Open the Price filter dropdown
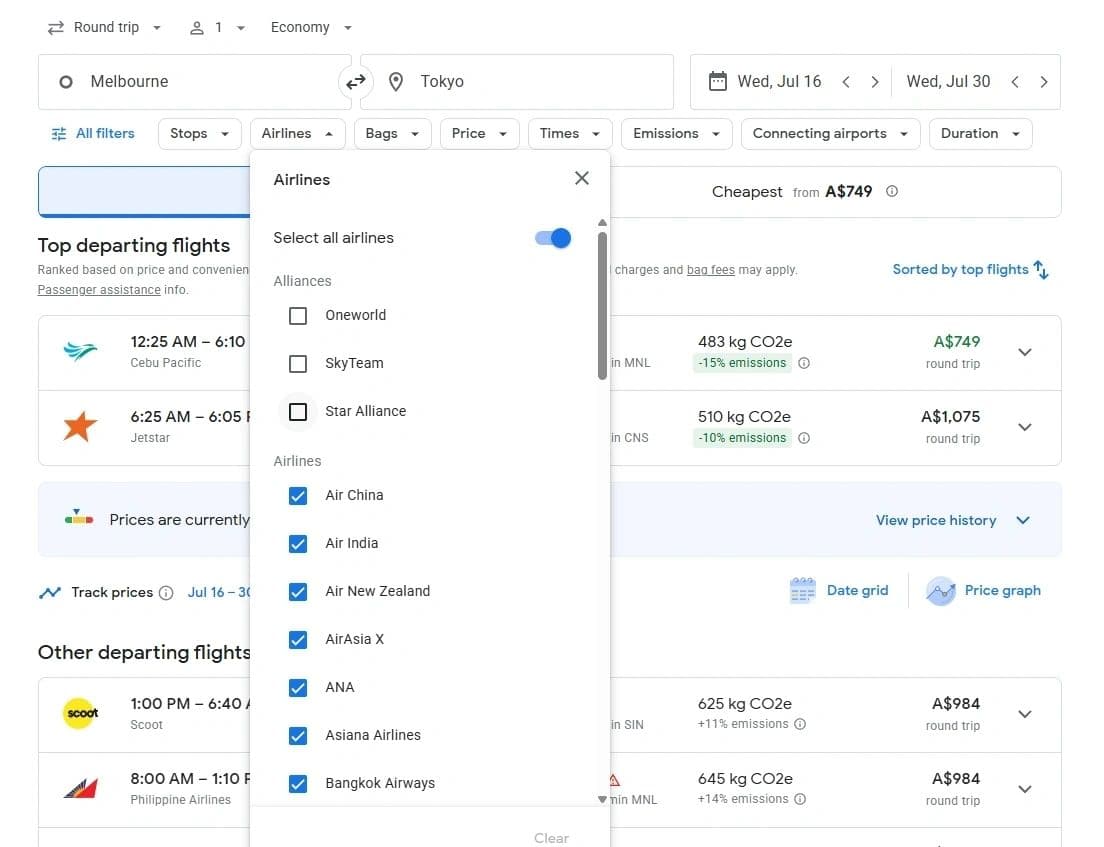 (479, 134)
